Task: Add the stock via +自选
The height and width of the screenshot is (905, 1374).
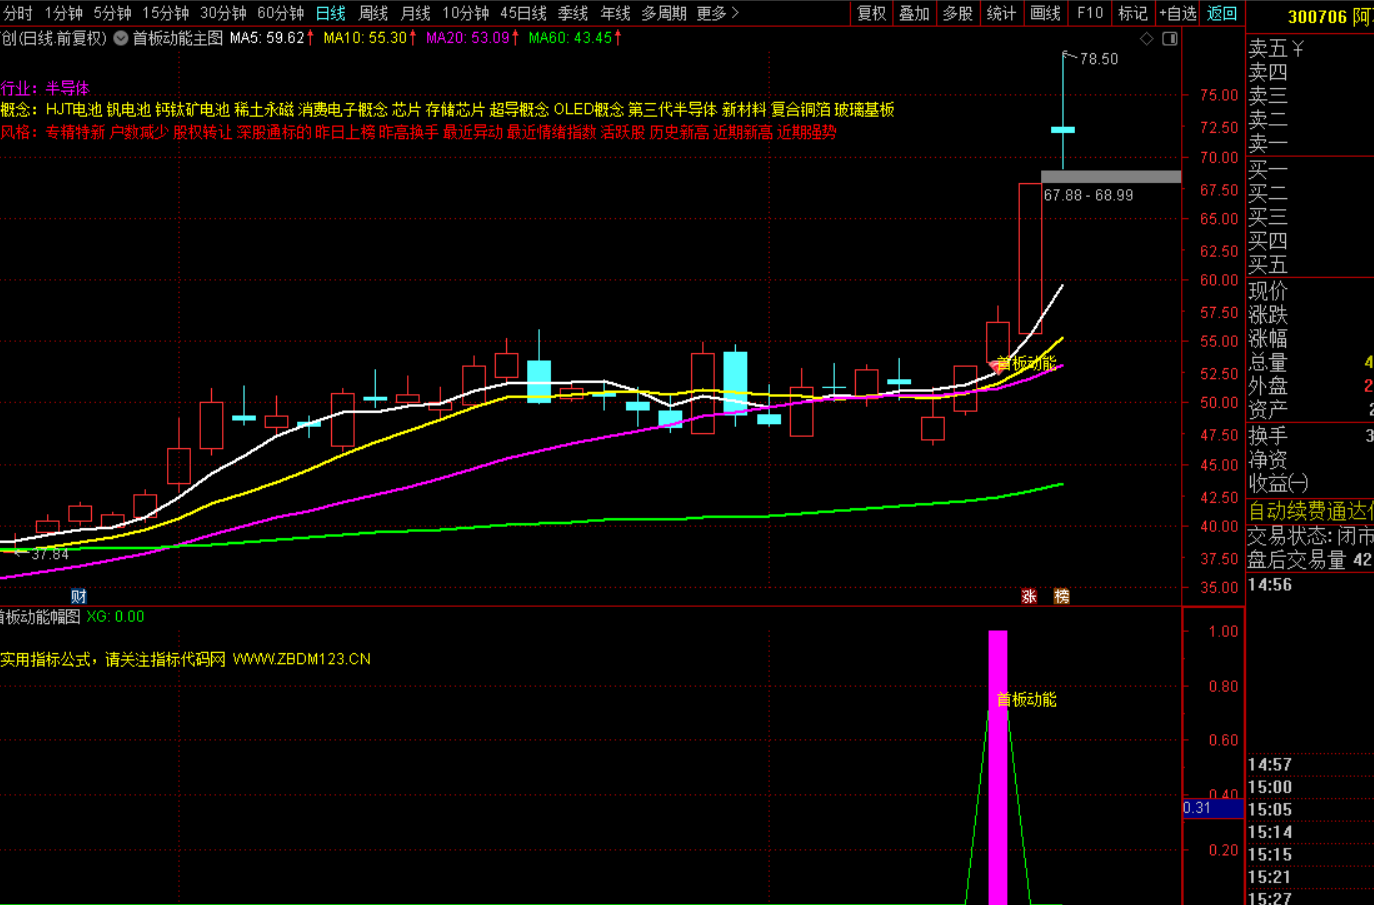Action: pos(1178,13)
